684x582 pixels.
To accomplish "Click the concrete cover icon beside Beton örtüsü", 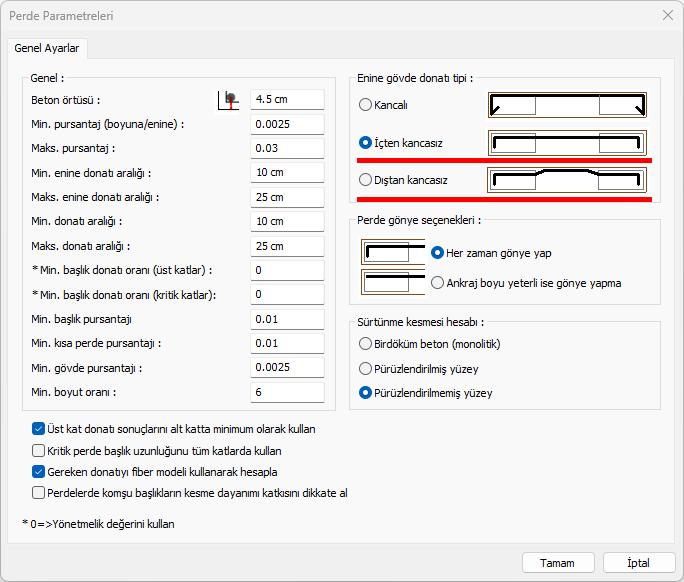I will point(230,100).
